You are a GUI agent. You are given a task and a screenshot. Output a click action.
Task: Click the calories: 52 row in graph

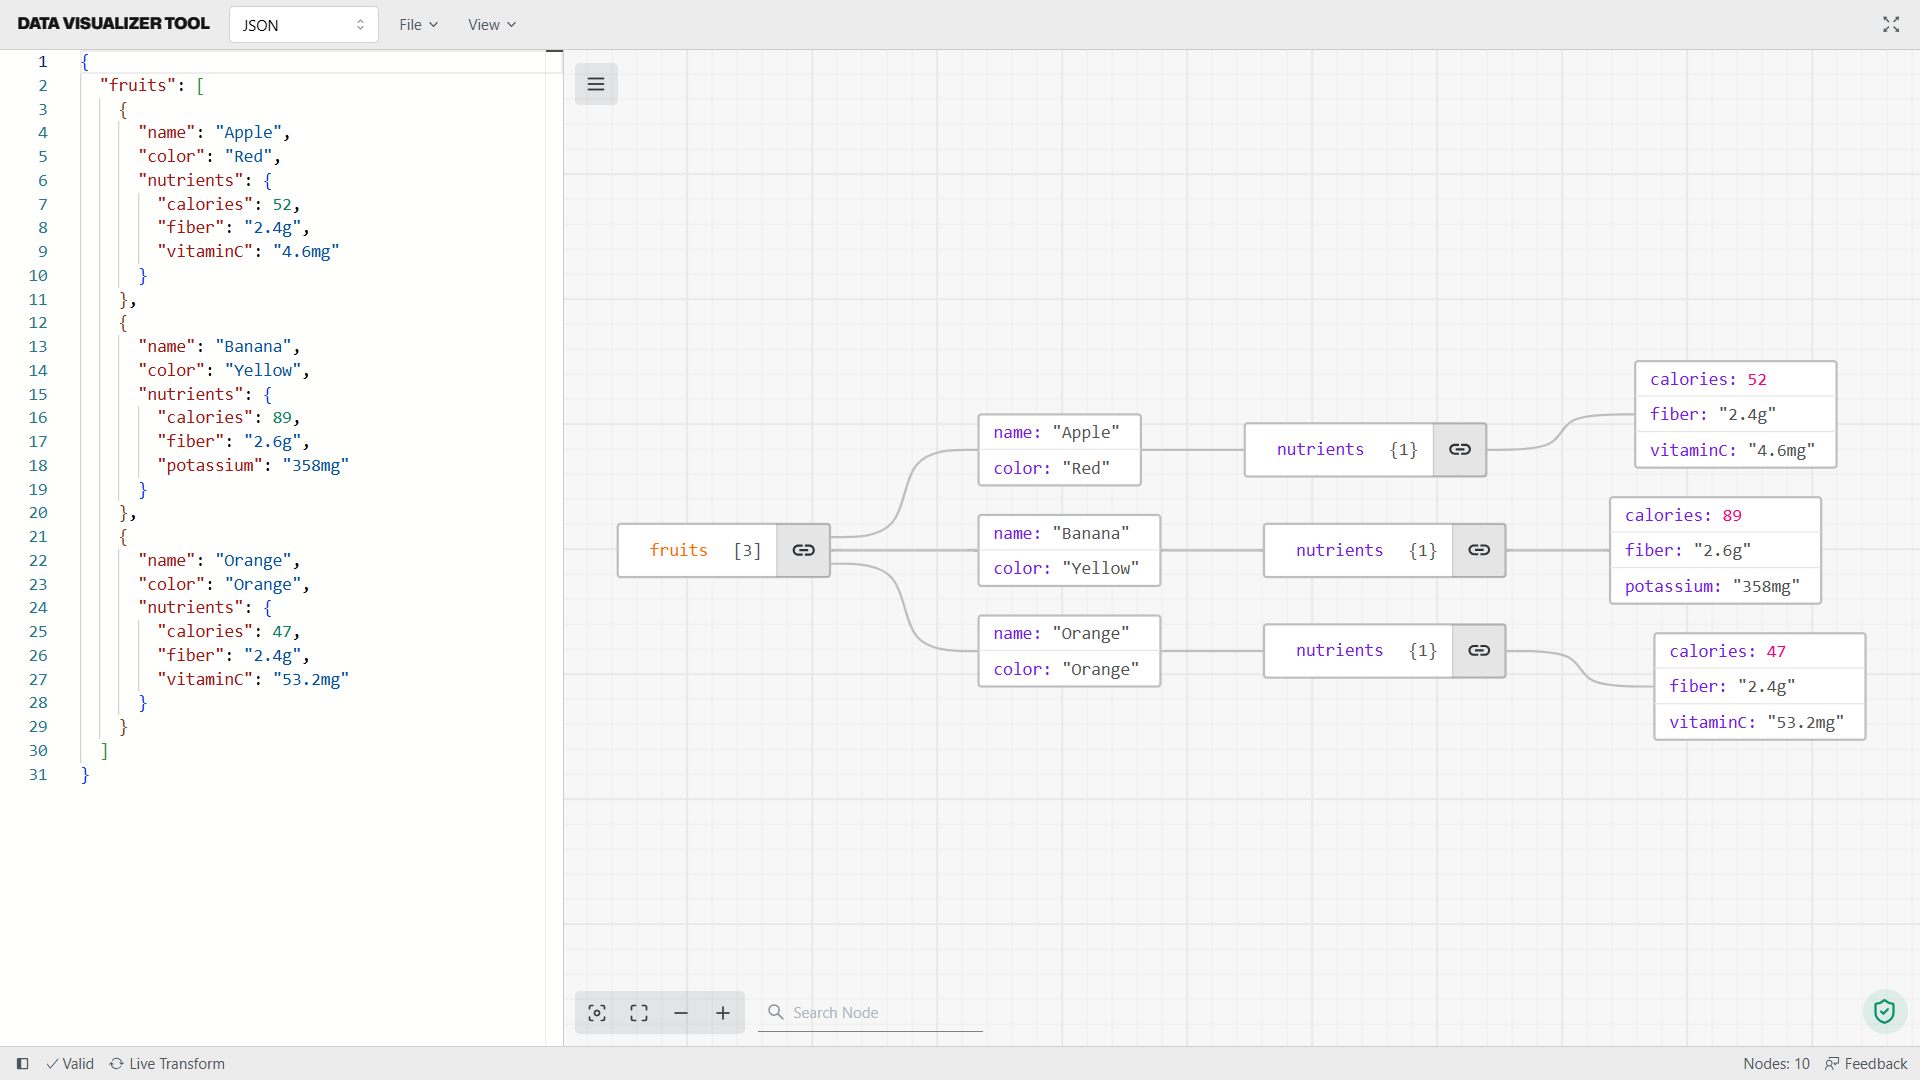coord(1735,379)
